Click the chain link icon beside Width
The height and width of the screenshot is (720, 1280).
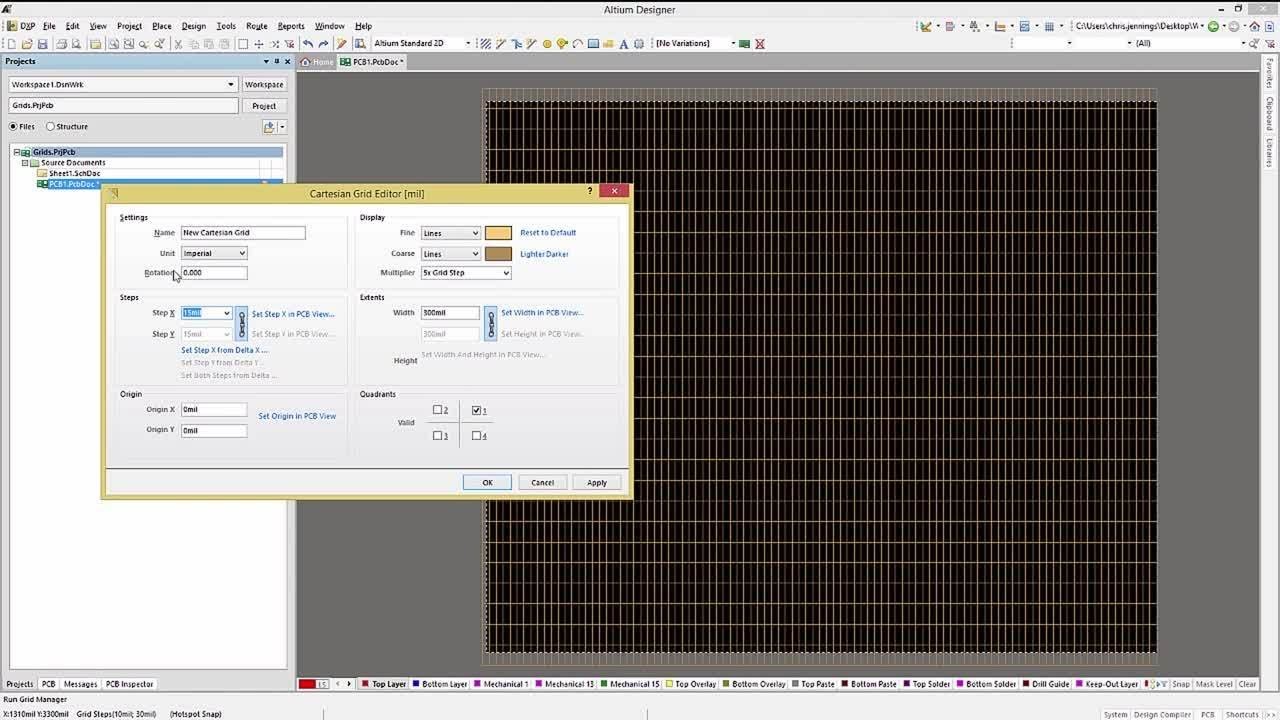tap(490, 323)
